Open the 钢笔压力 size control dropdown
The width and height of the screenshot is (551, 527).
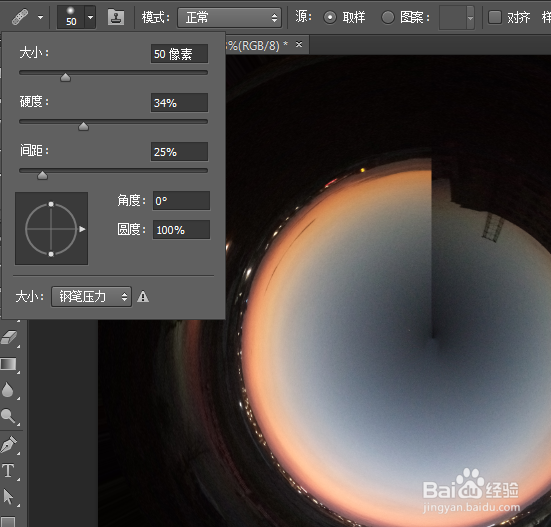(x=91, y=297)
